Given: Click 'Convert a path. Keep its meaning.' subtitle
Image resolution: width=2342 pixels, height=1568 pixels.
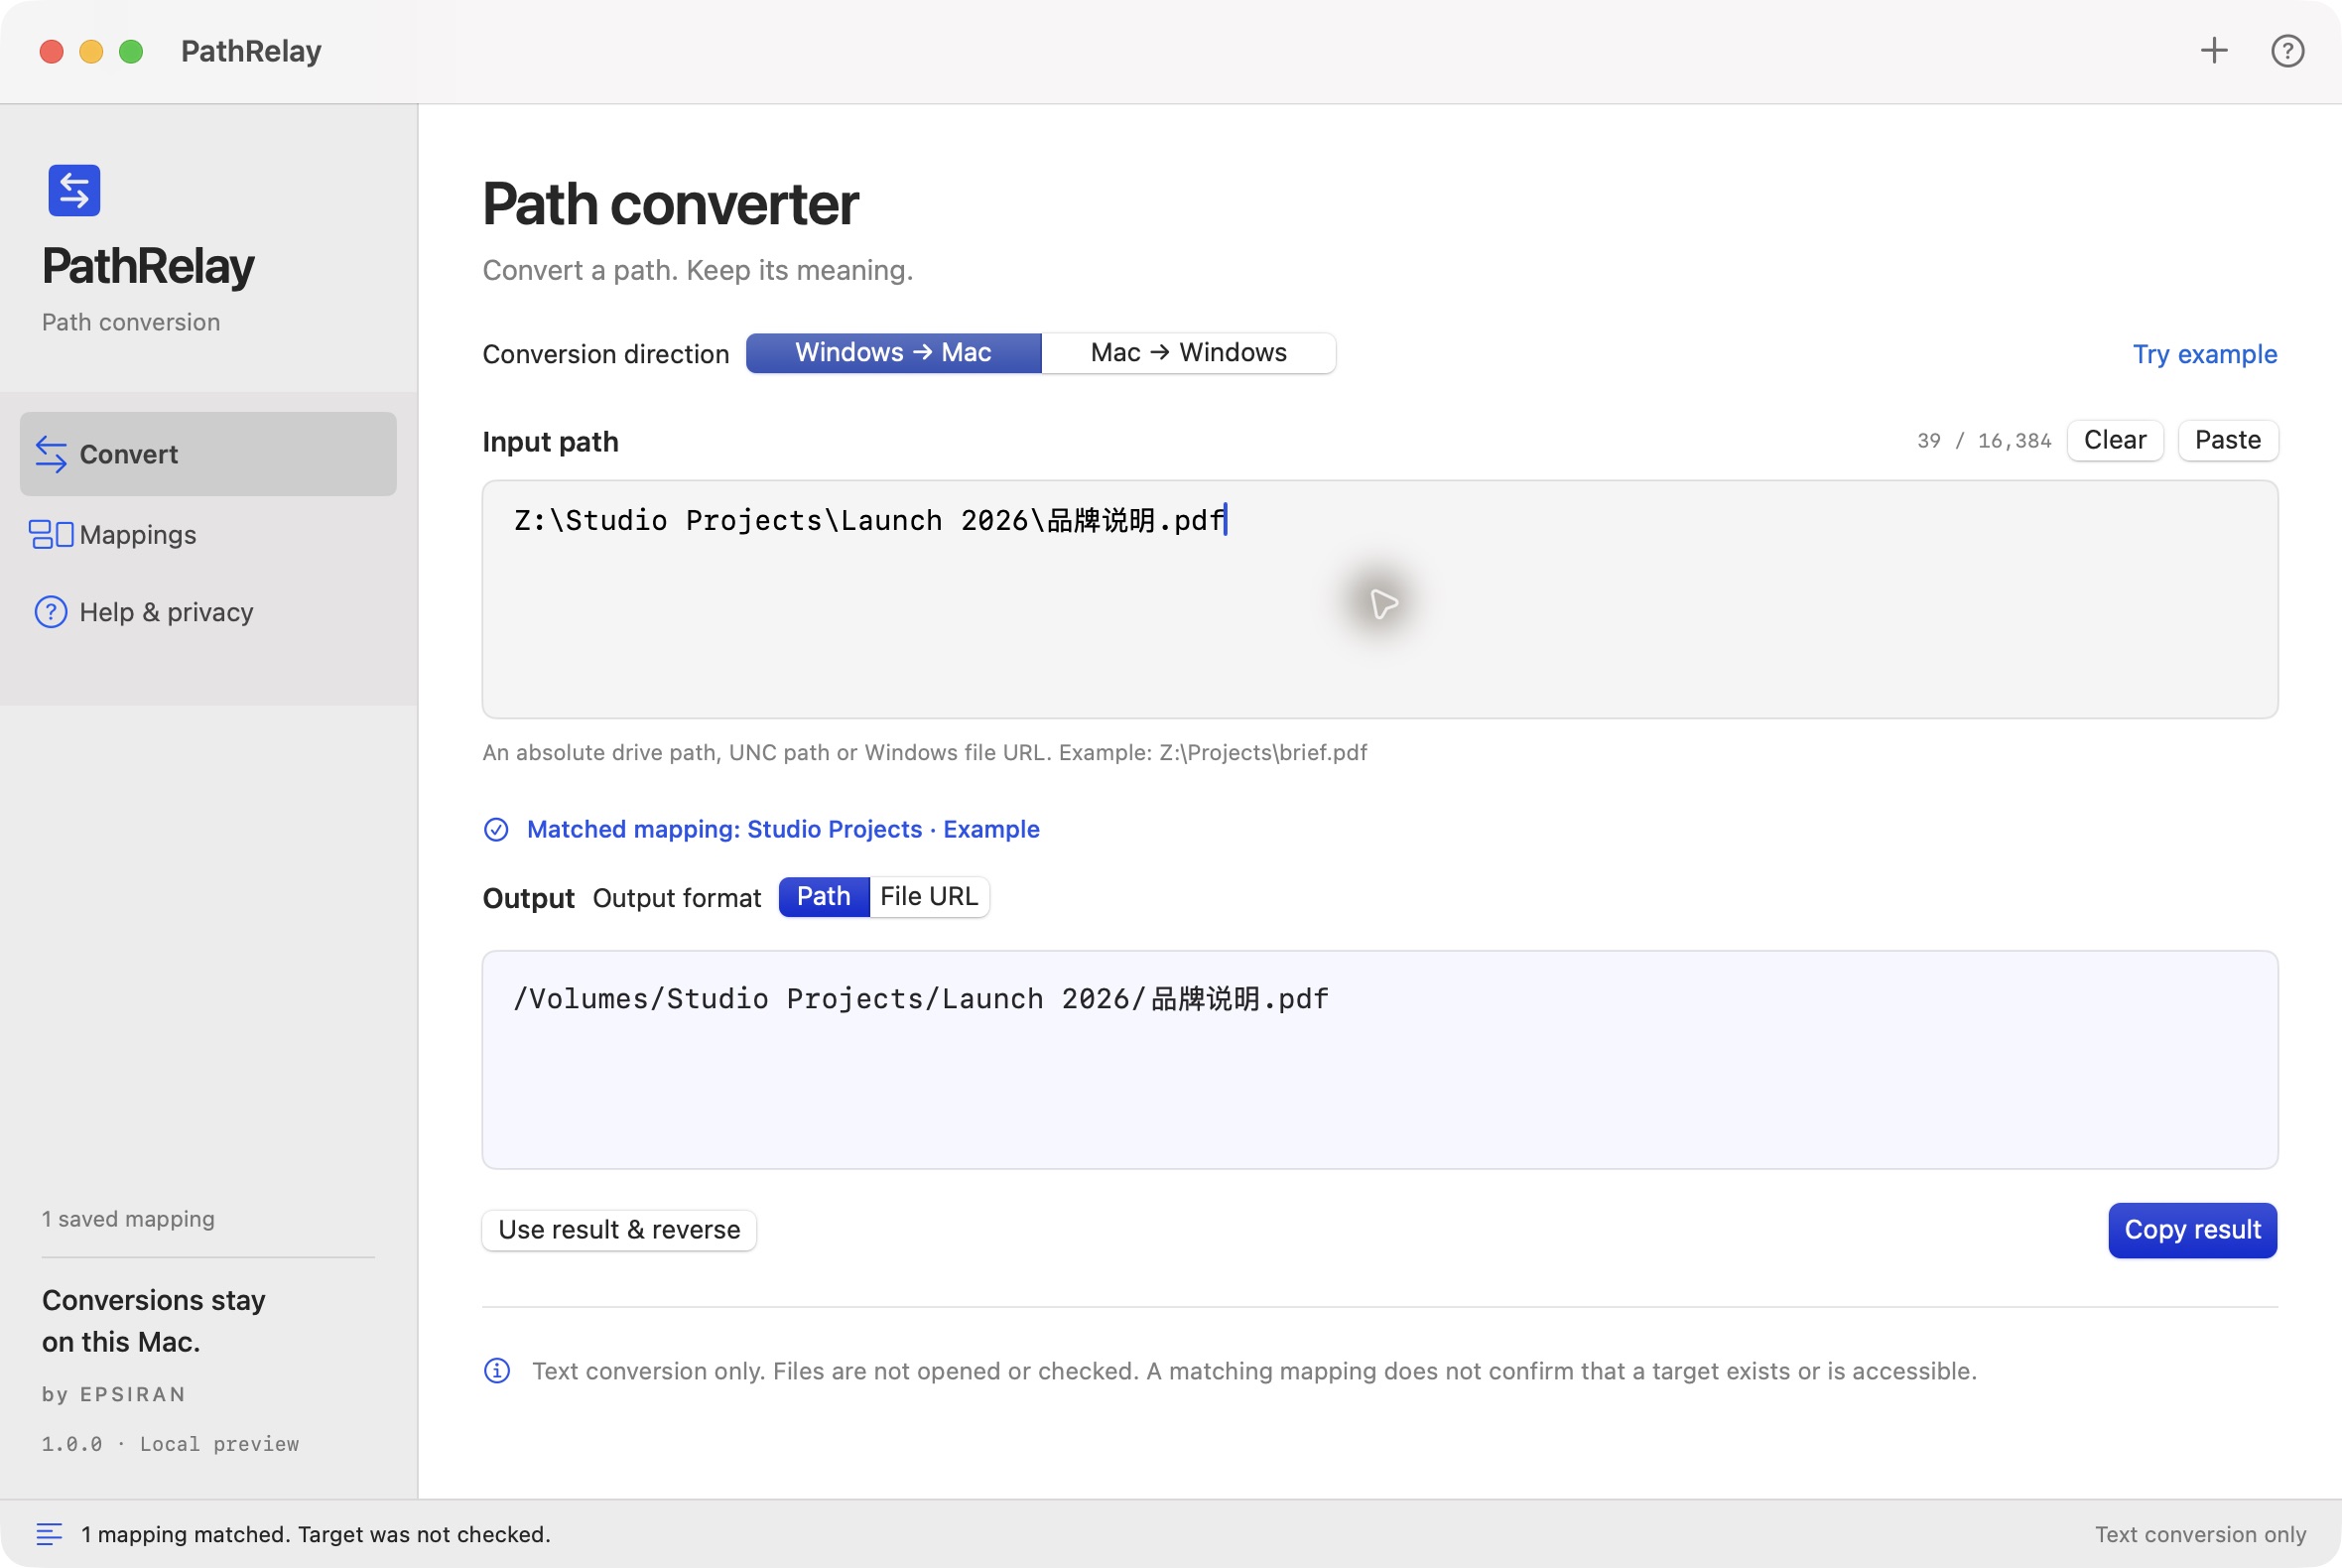Looking at the screenshot, I should (x=698, y=270).
